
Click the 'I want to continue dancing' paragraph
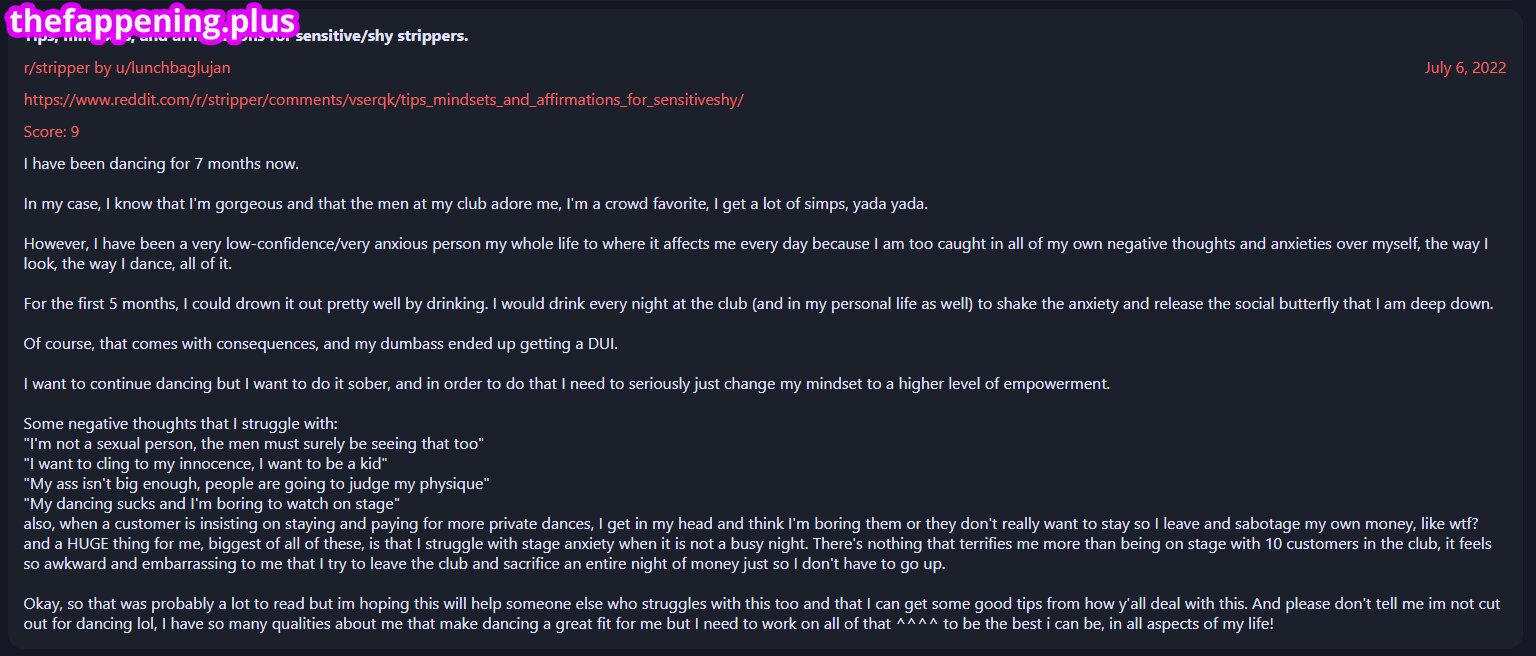pyautogui.click(x=565, y=384)
